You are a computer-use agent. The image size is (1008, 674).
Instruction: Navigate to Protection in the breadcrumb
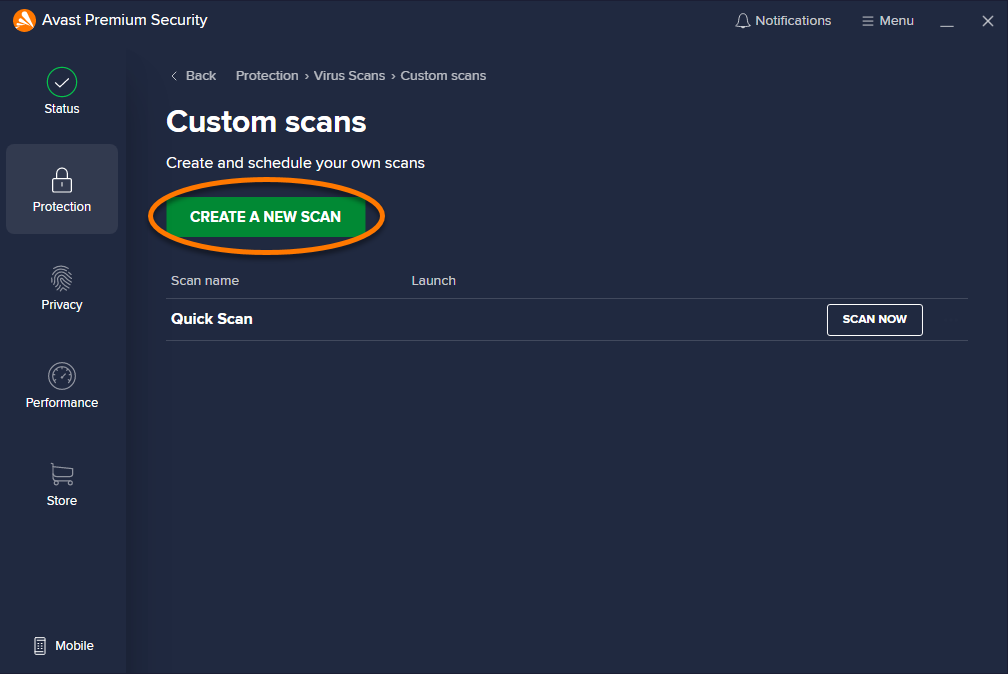[267, 76]
